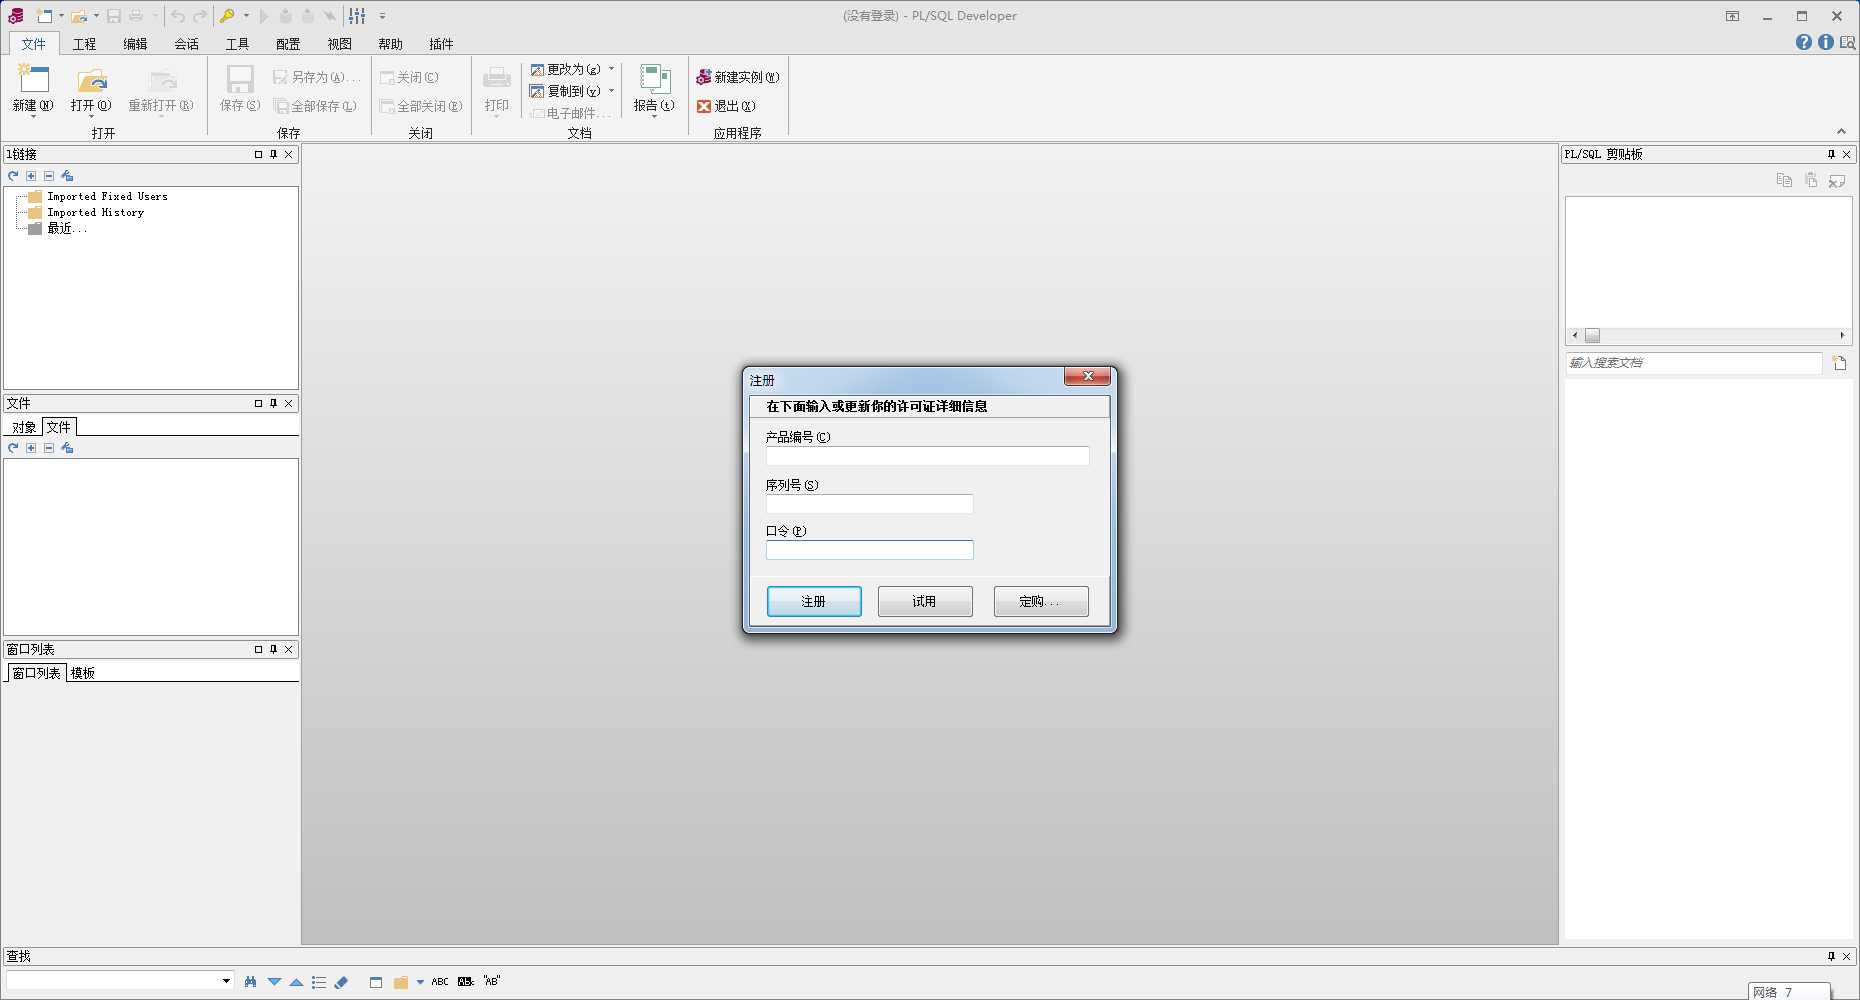Pin the 链接 panel with pushpin
The height and width of the screenshot is (1000, 1860).
(273, 154)
